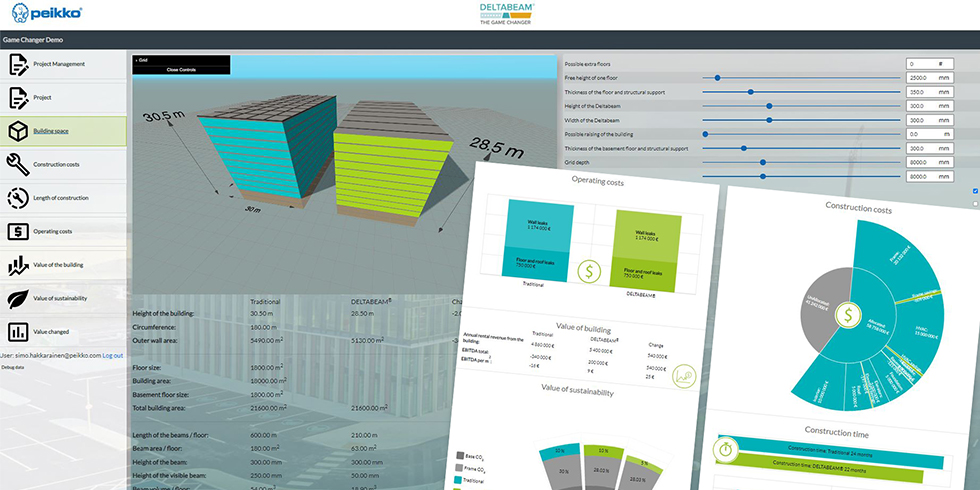Click the Log out link

pos(112,355)
